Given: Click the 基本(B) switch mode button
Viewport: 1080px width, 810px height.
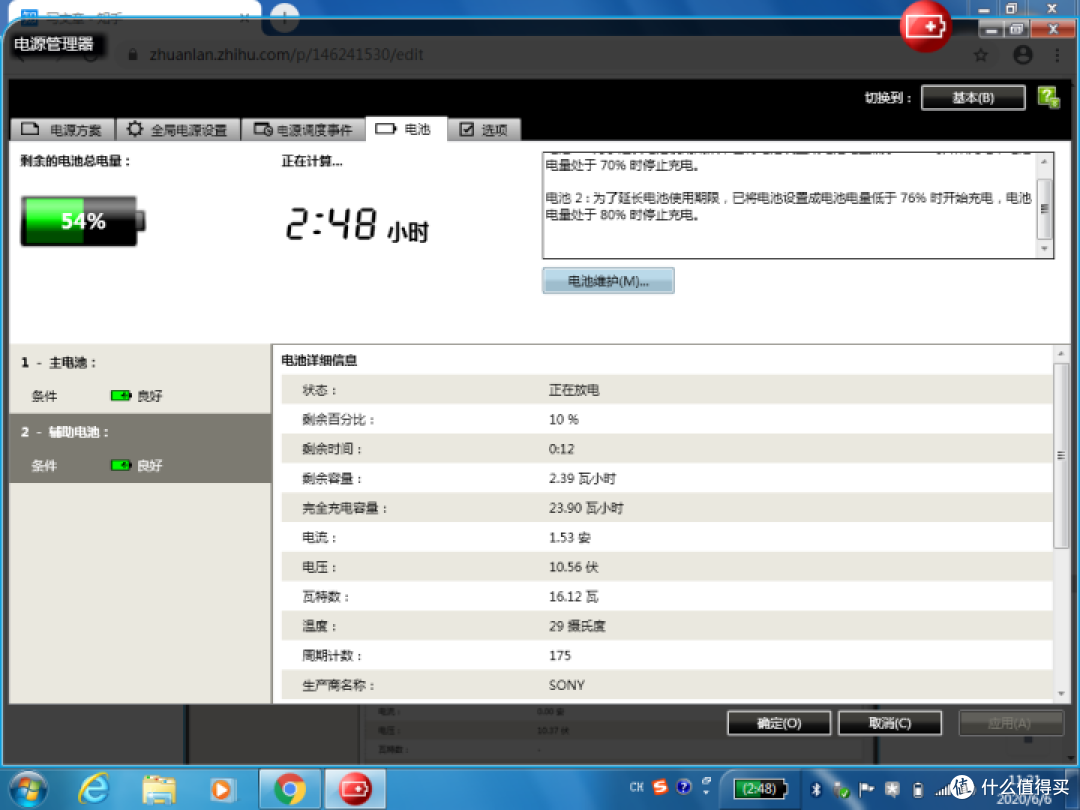Looking at the screenshot, I should tap(973, 98).
